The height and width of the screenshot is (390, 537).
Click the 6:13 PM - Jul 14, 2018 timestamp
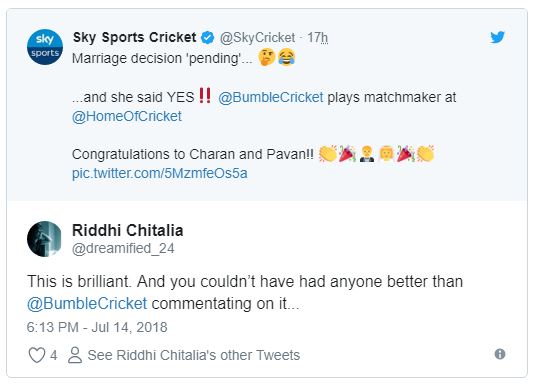point(97,327)
